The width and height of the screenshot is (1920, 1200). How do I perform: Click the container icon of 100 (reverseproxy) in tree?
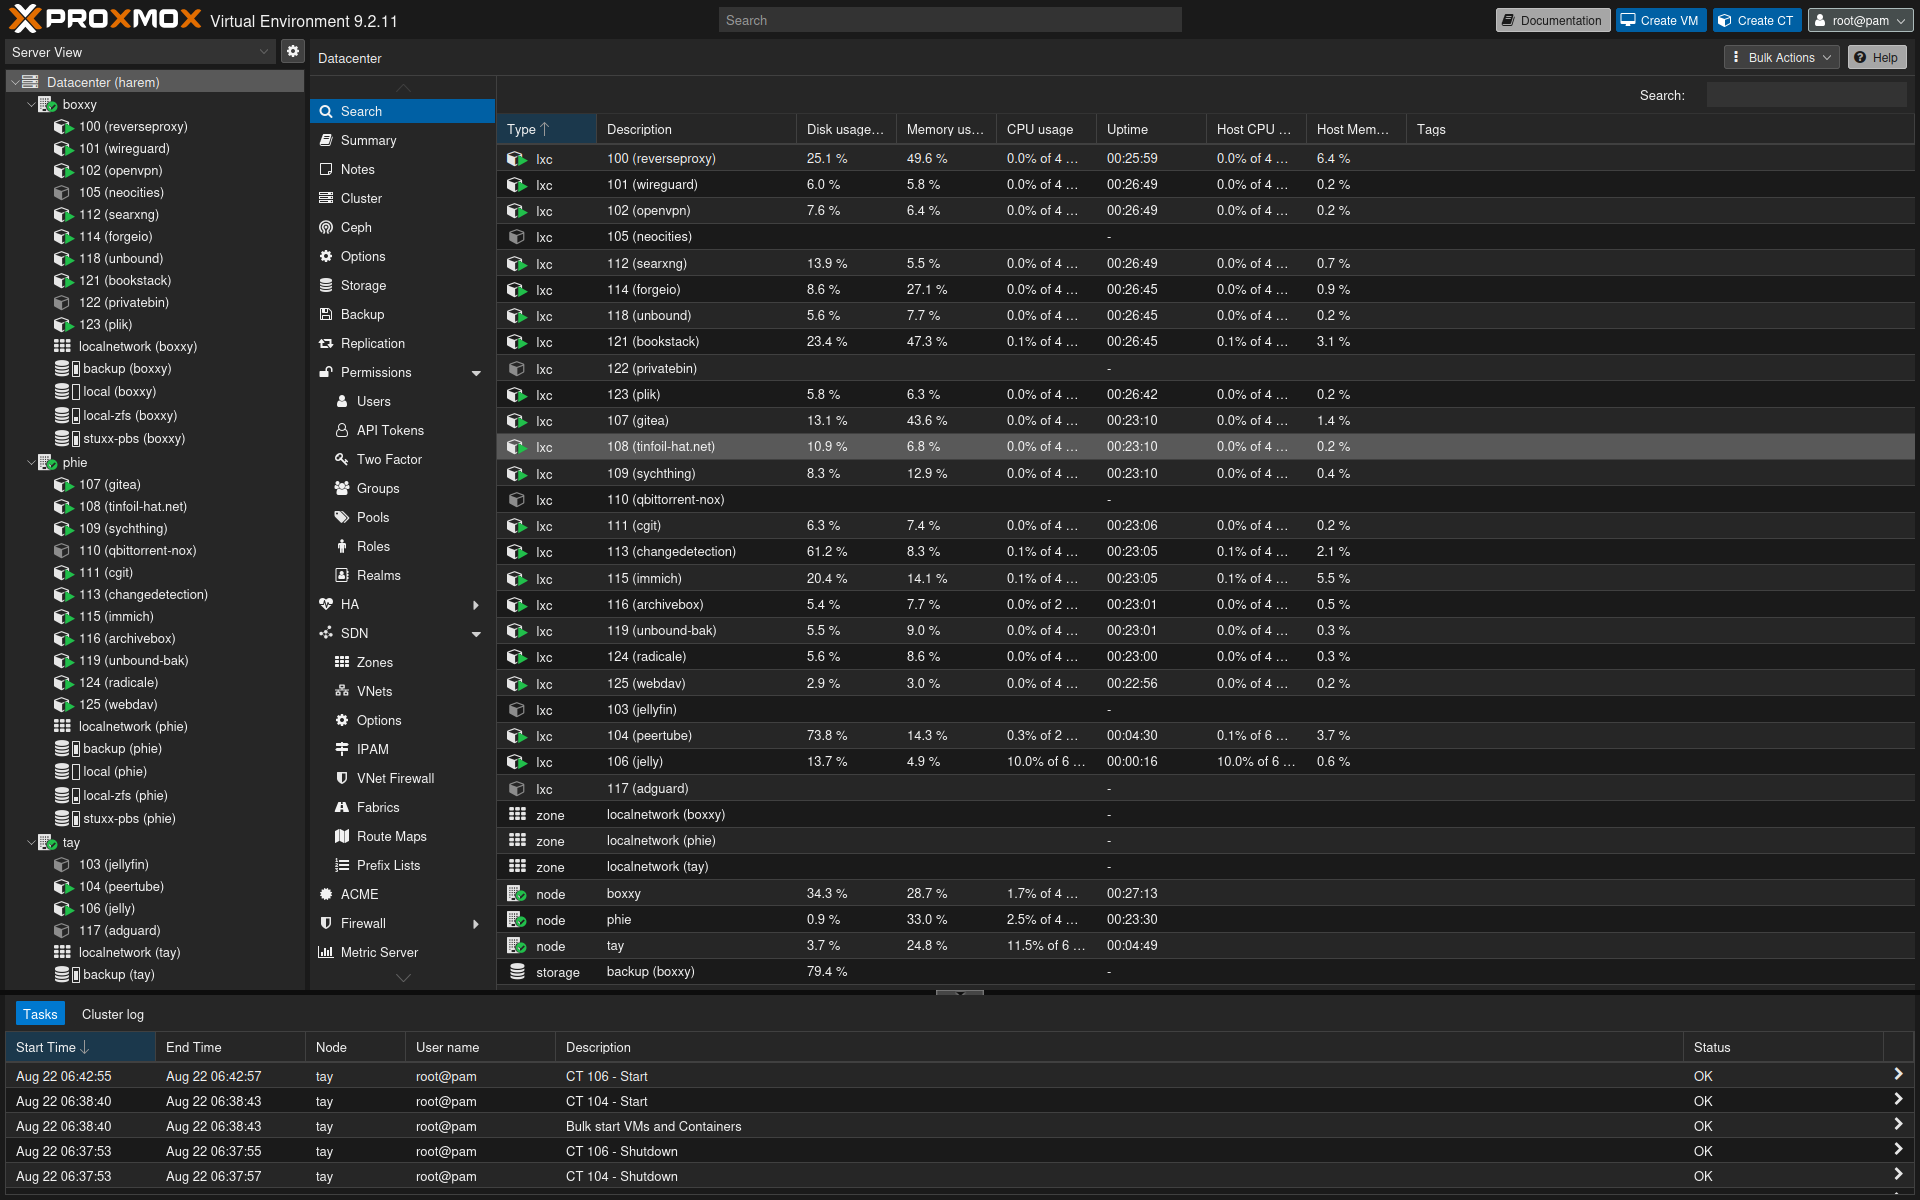[x=63, y=127]
